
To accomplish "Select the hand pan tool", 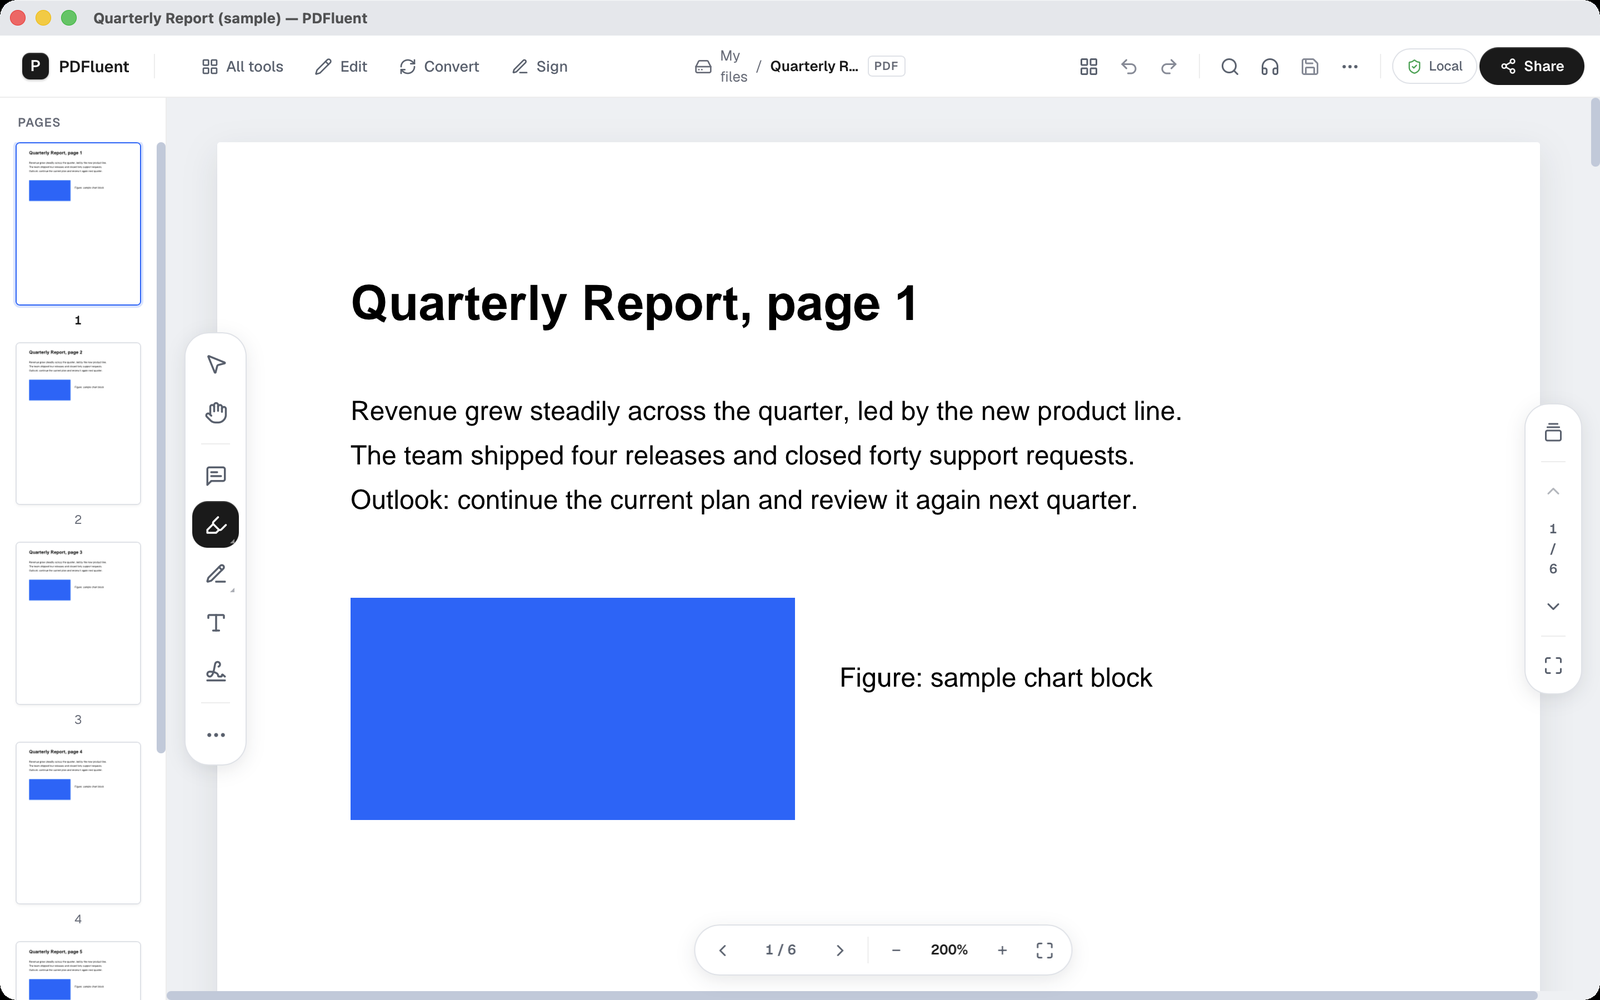I will coord(216,412).
